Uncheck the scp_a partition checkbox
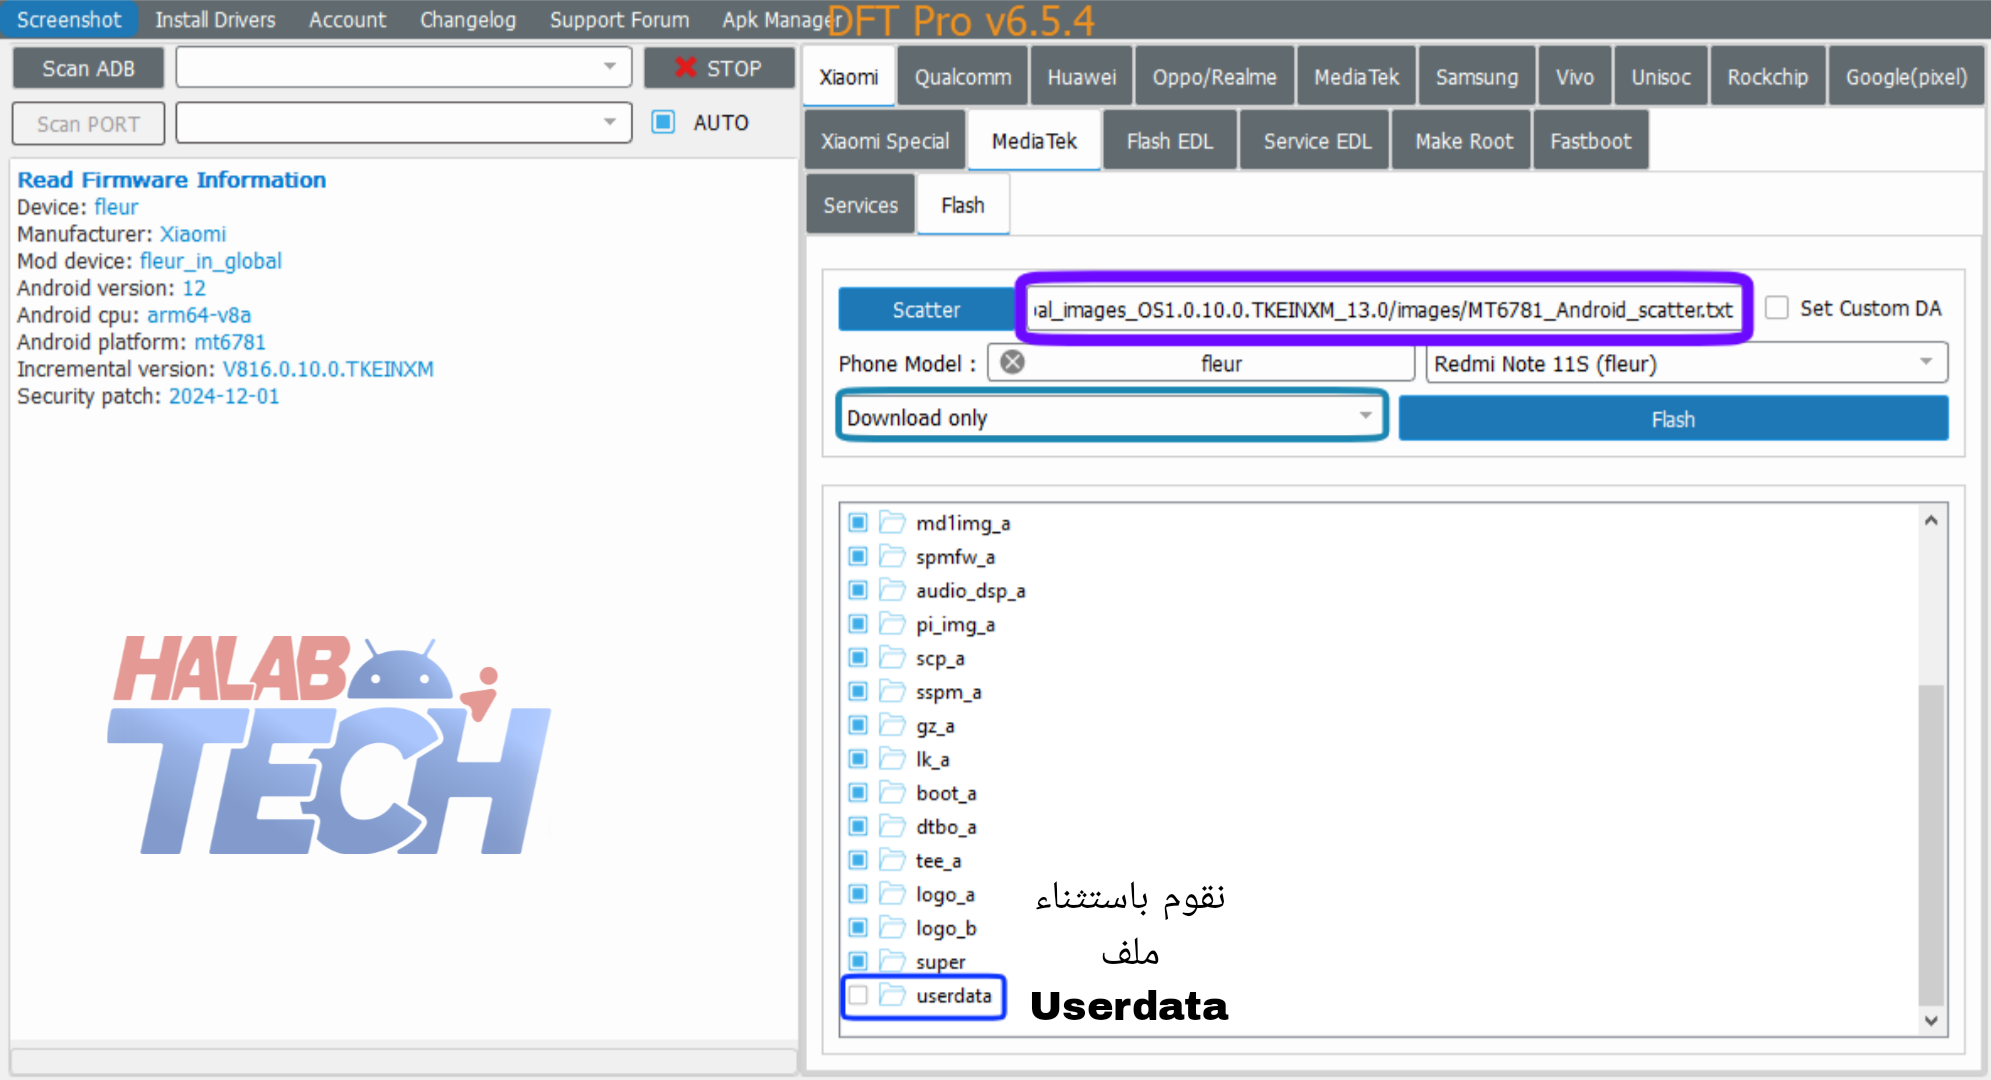The height and width of the screenshot is (1080, 1991). click(x=858, y=658)
